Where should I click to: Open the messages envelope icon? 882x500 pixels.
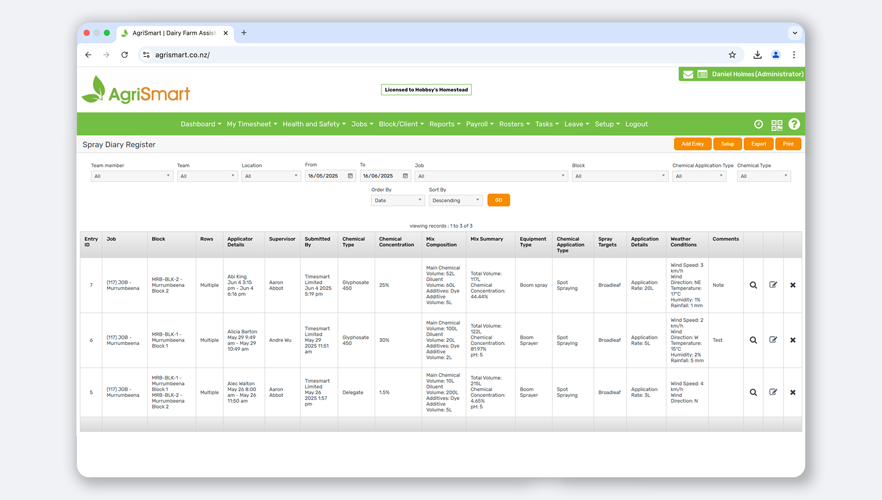pyautogui.click(x=688, y=74)
